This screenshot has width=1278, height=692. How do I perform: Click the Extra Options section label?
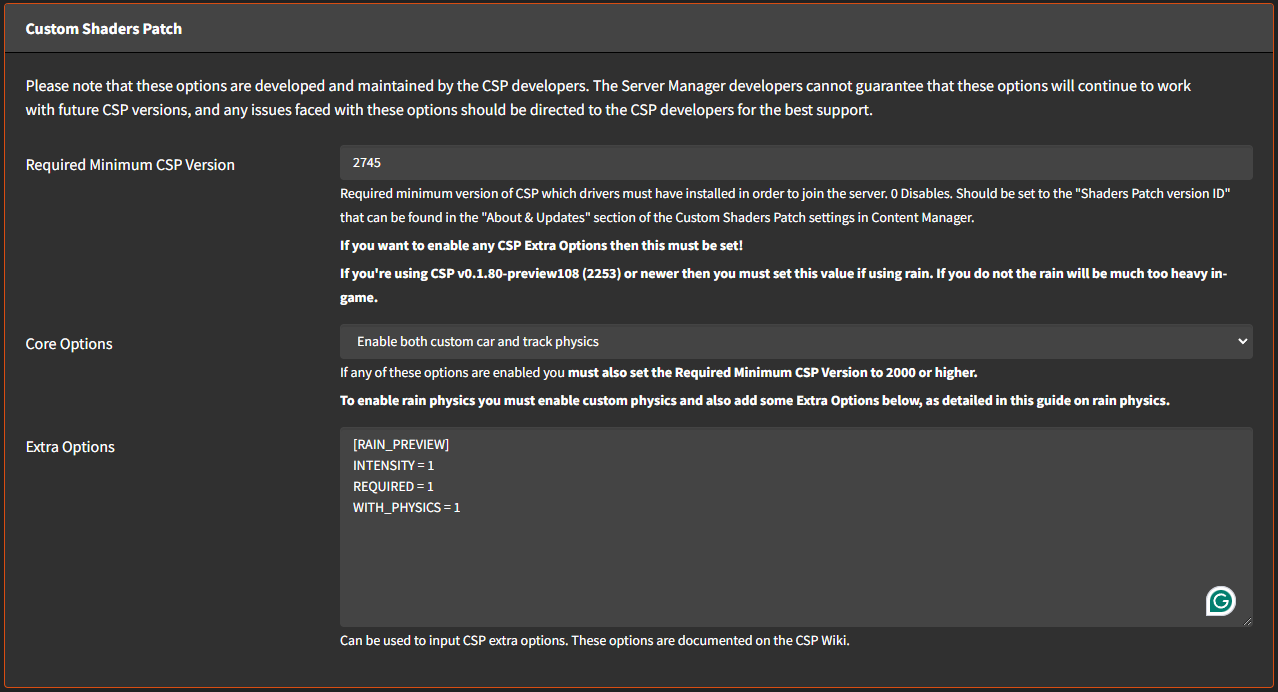[x=70, y=446]
